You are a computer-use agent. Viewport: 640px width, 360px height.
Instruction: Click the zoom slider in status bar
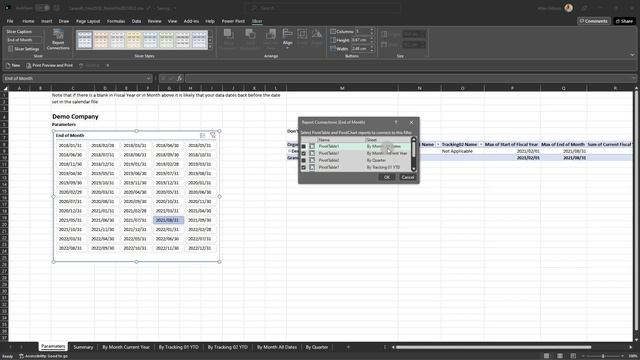coord(602,356)
